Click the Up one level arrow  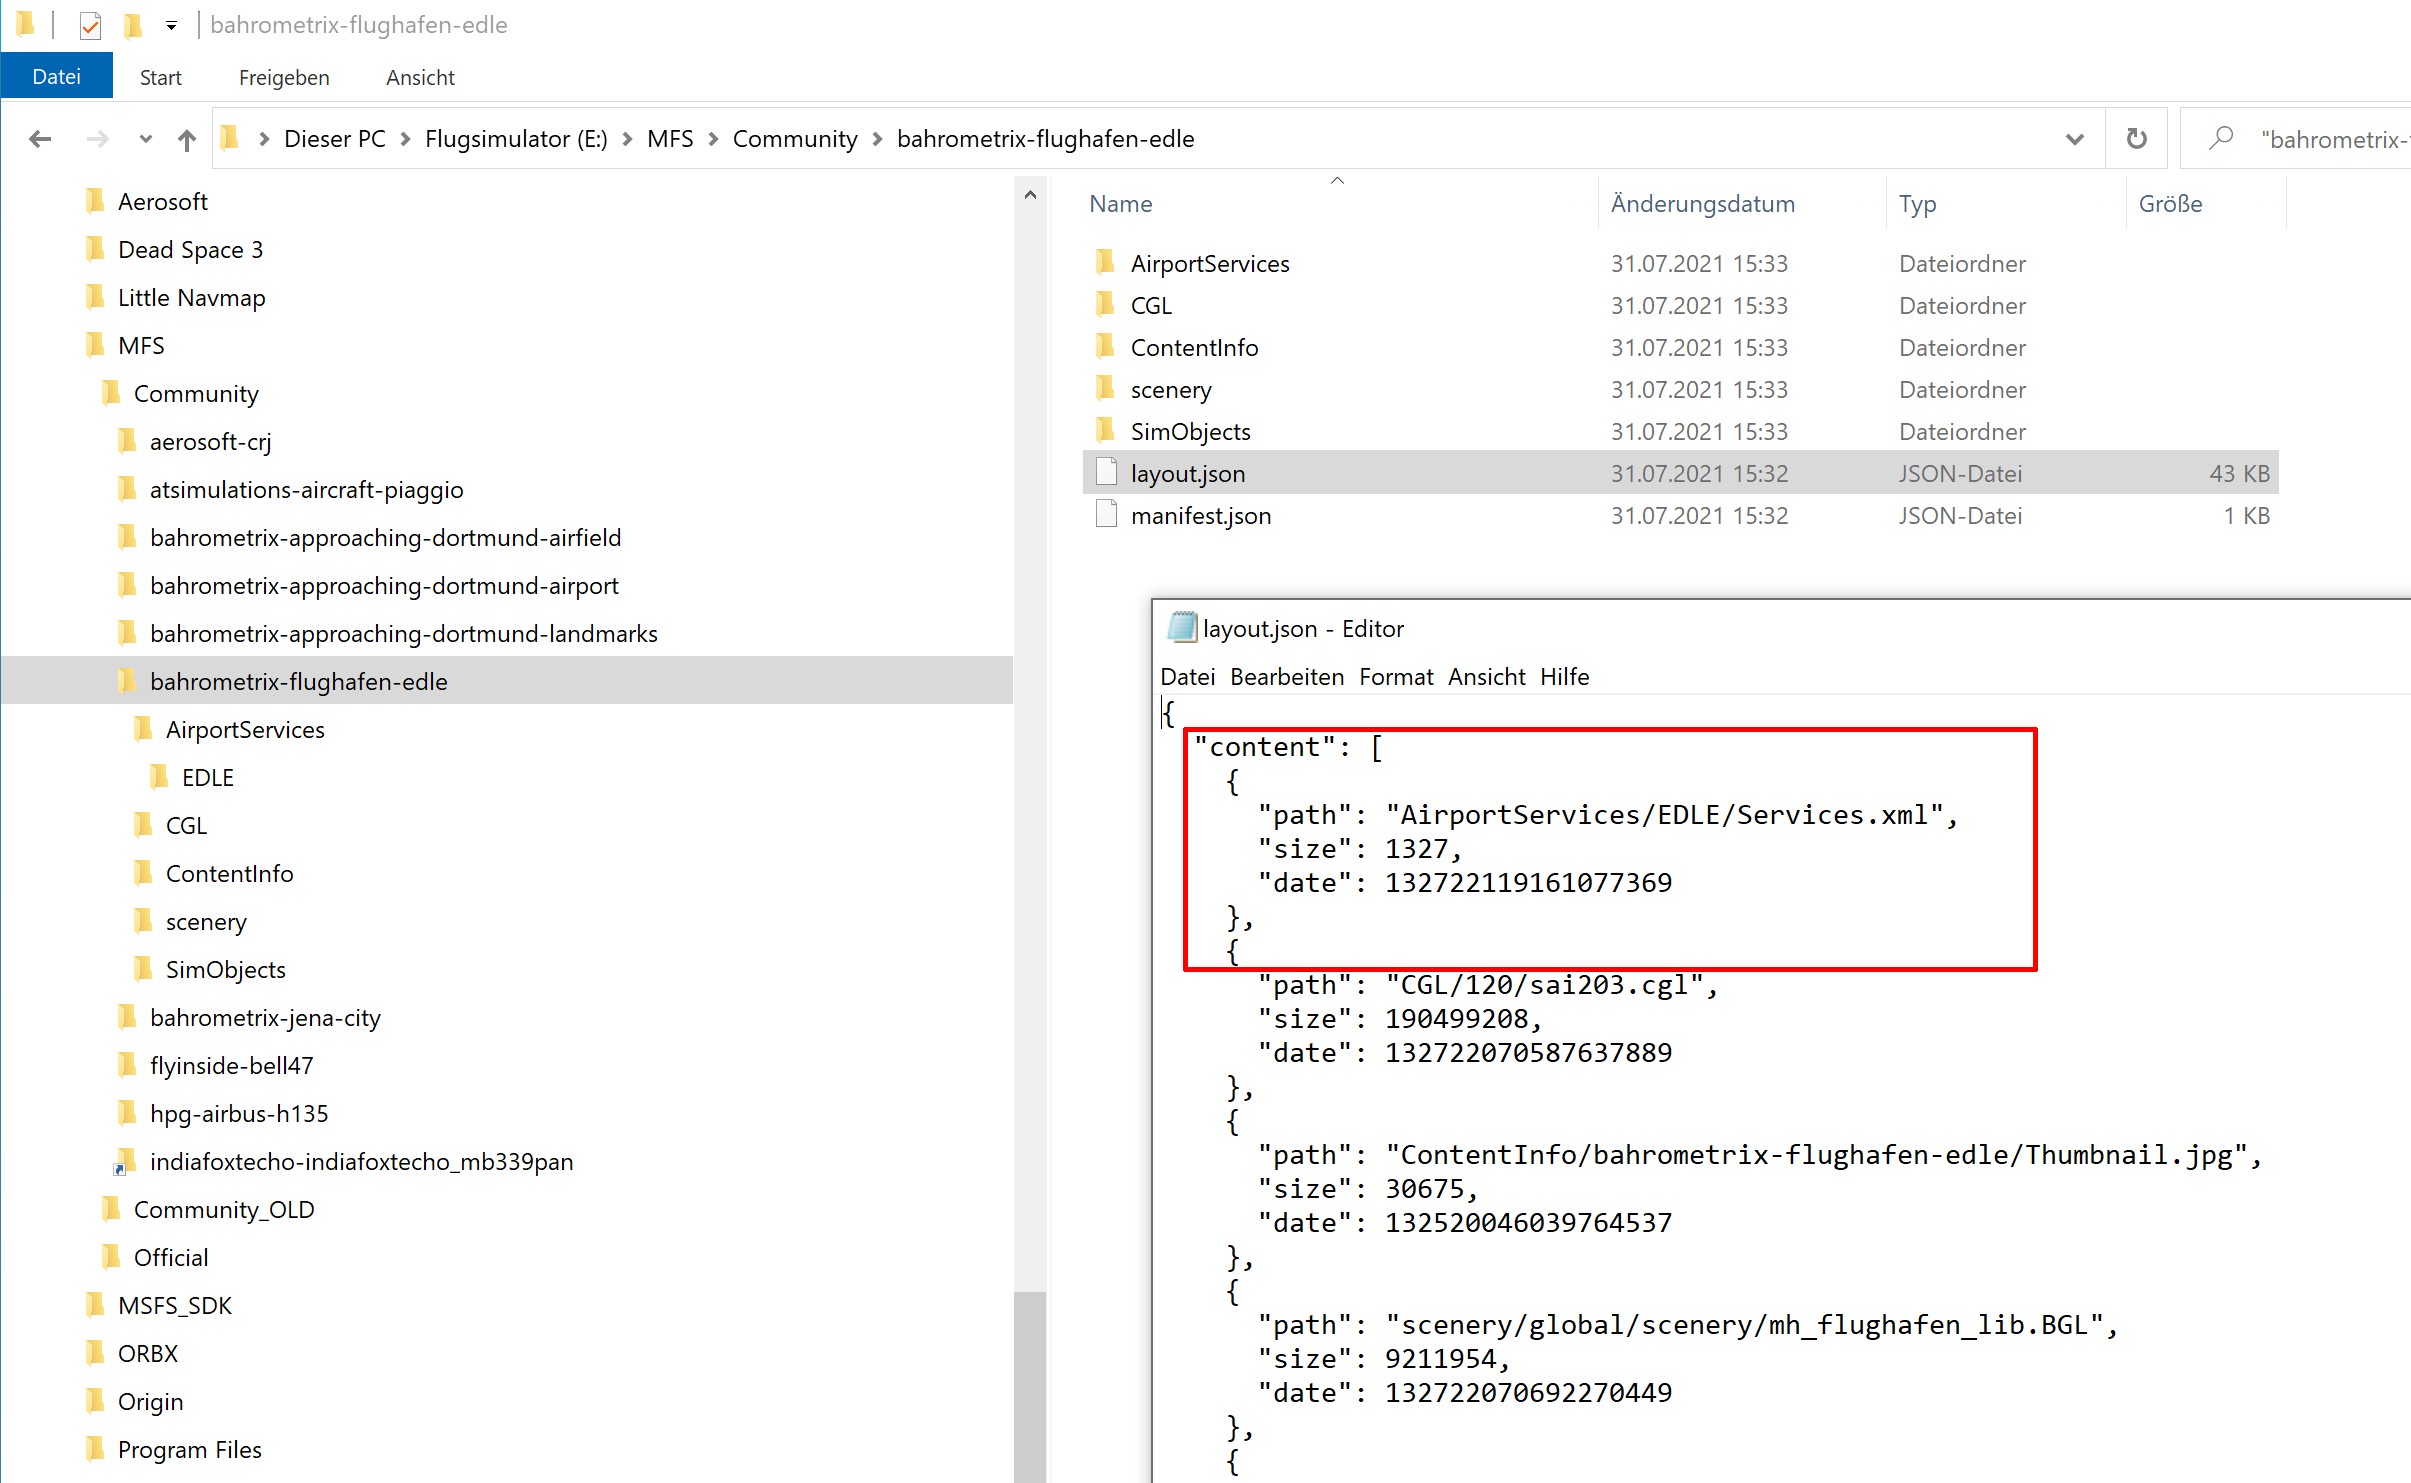[x=187, y=139]
